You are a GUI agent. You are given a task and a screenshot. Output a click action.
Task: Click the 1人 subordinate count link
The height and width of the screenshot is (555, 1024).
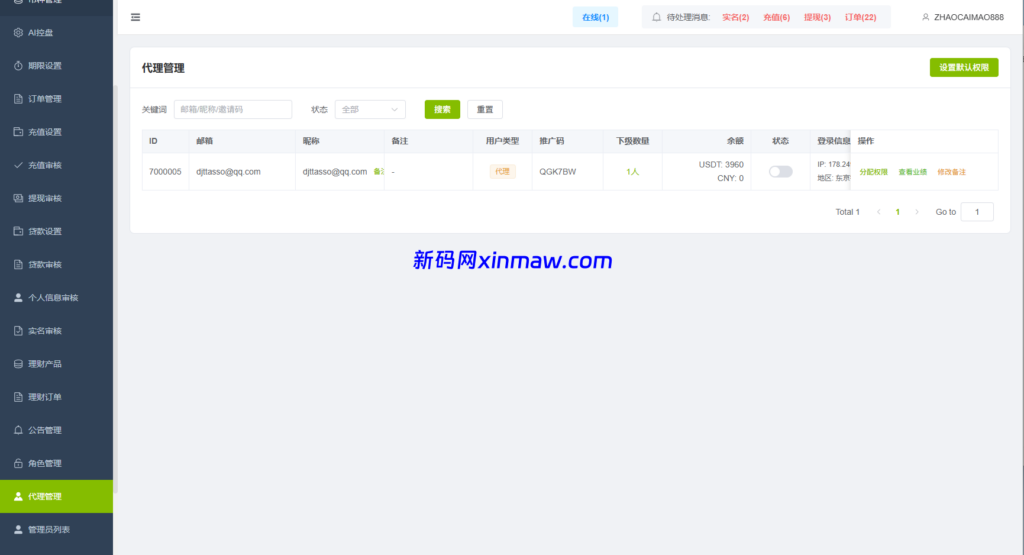pyautogui.click(x=632, y=172)
